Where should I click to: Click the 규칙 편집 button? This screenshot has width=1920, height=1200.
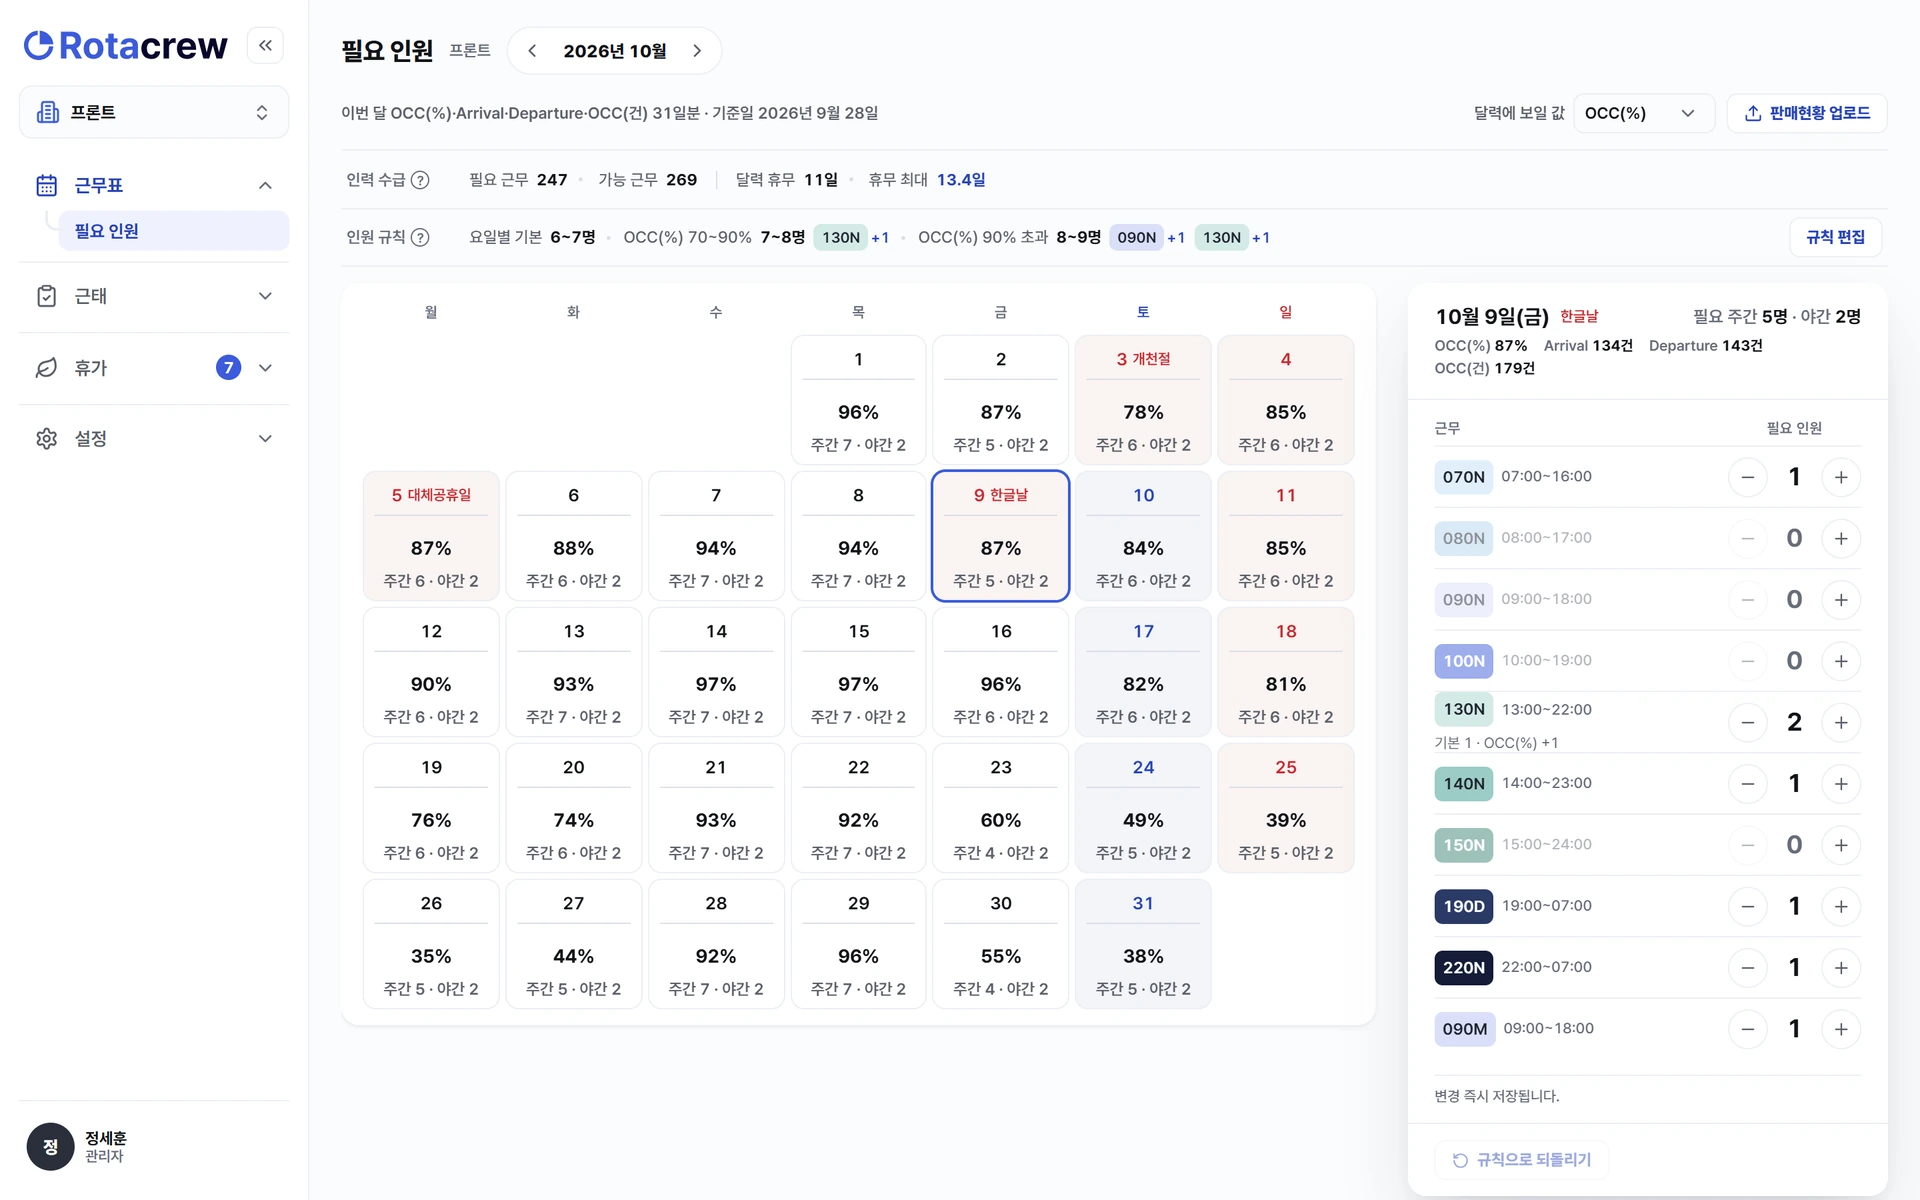coord(1835,237)
